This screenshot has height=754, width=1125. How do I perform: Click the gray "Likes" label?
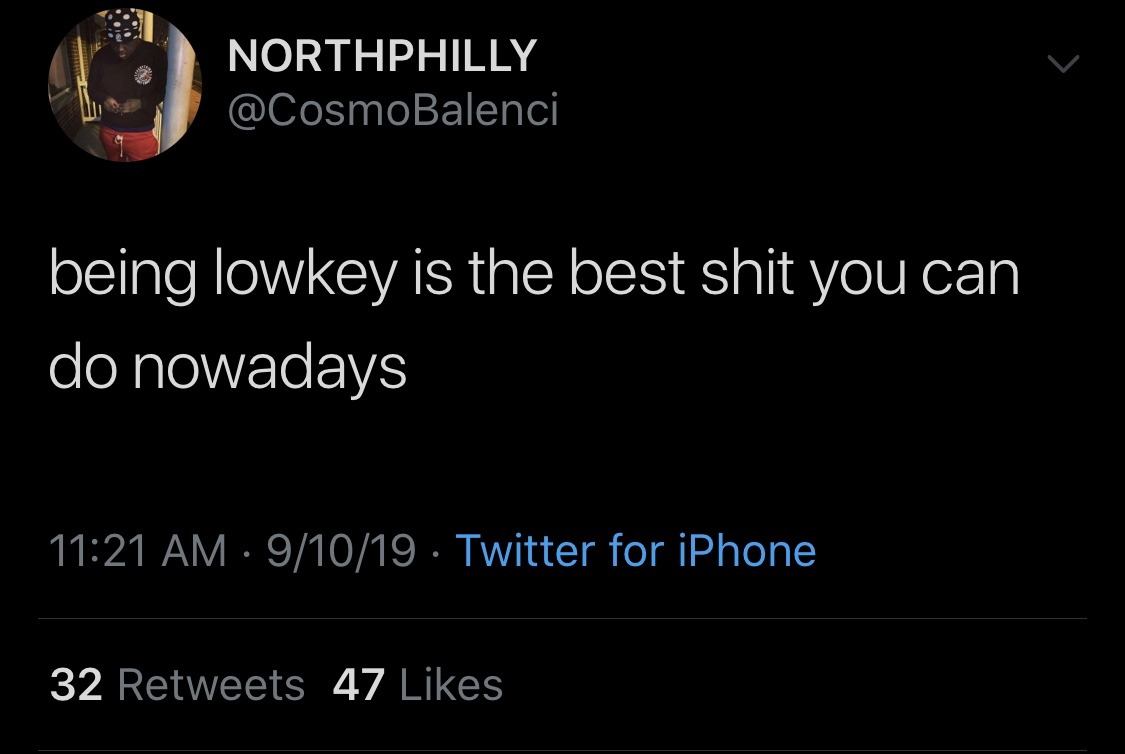(451, 684)
